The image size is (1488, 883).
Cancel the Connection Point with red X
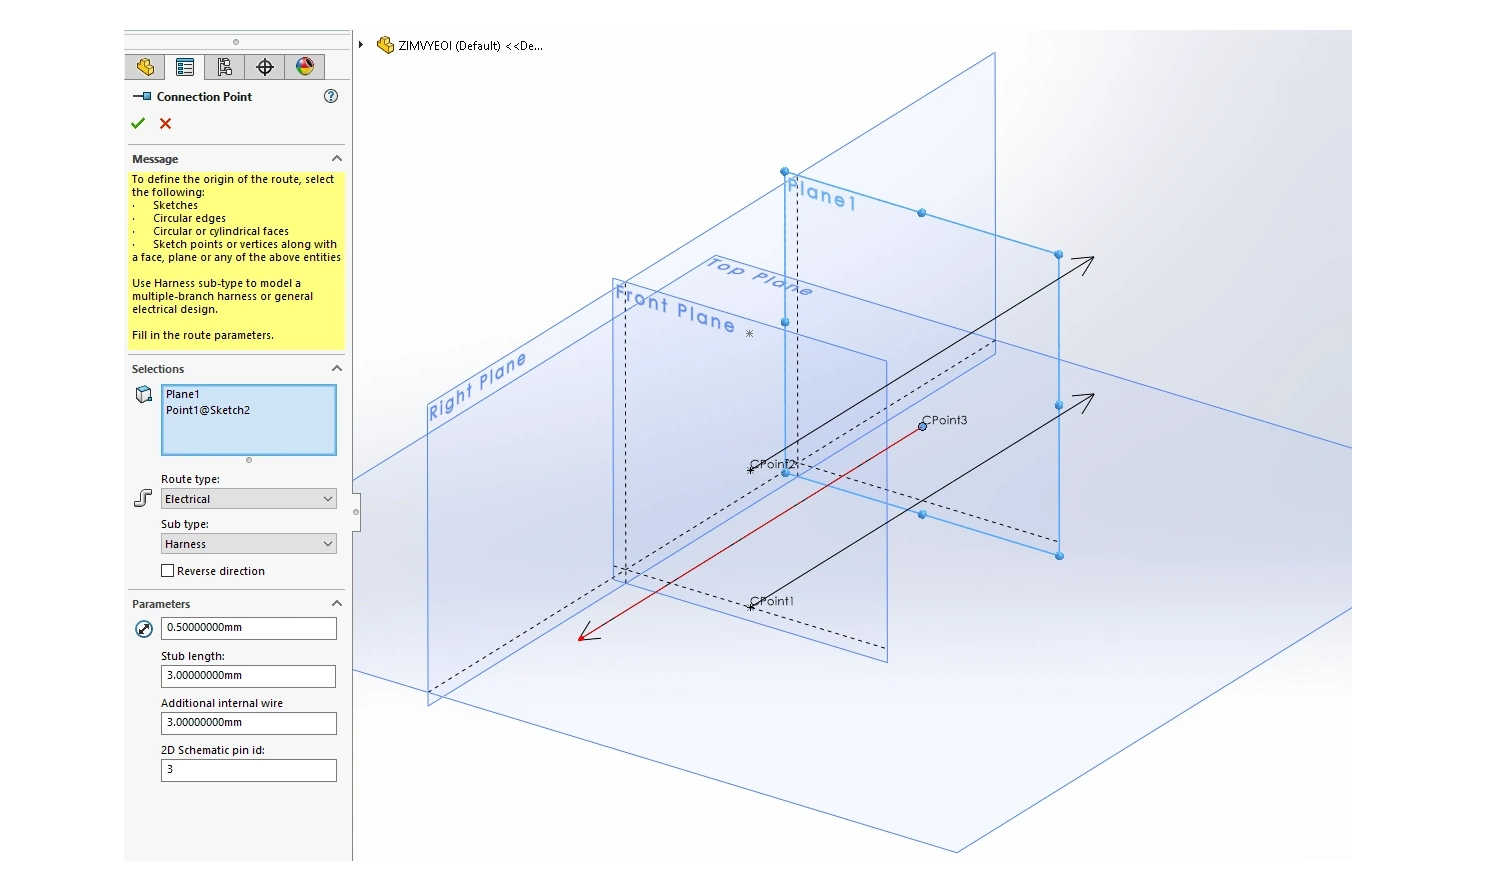pyautogui.click(x=166, y=123)
